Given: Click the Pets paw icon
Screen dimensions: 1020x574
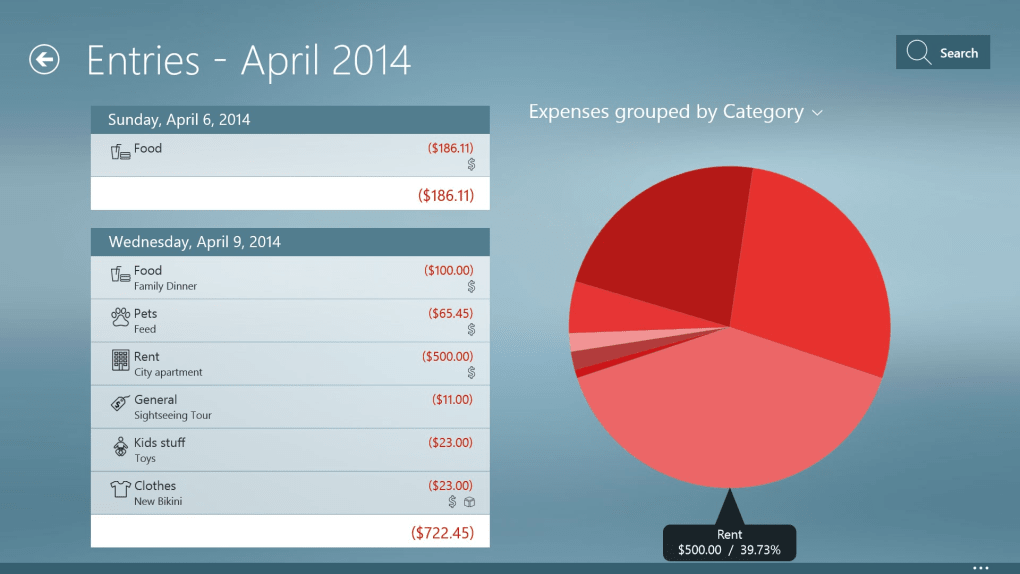Looking at the screenshot, I should [x=120, y=319].
